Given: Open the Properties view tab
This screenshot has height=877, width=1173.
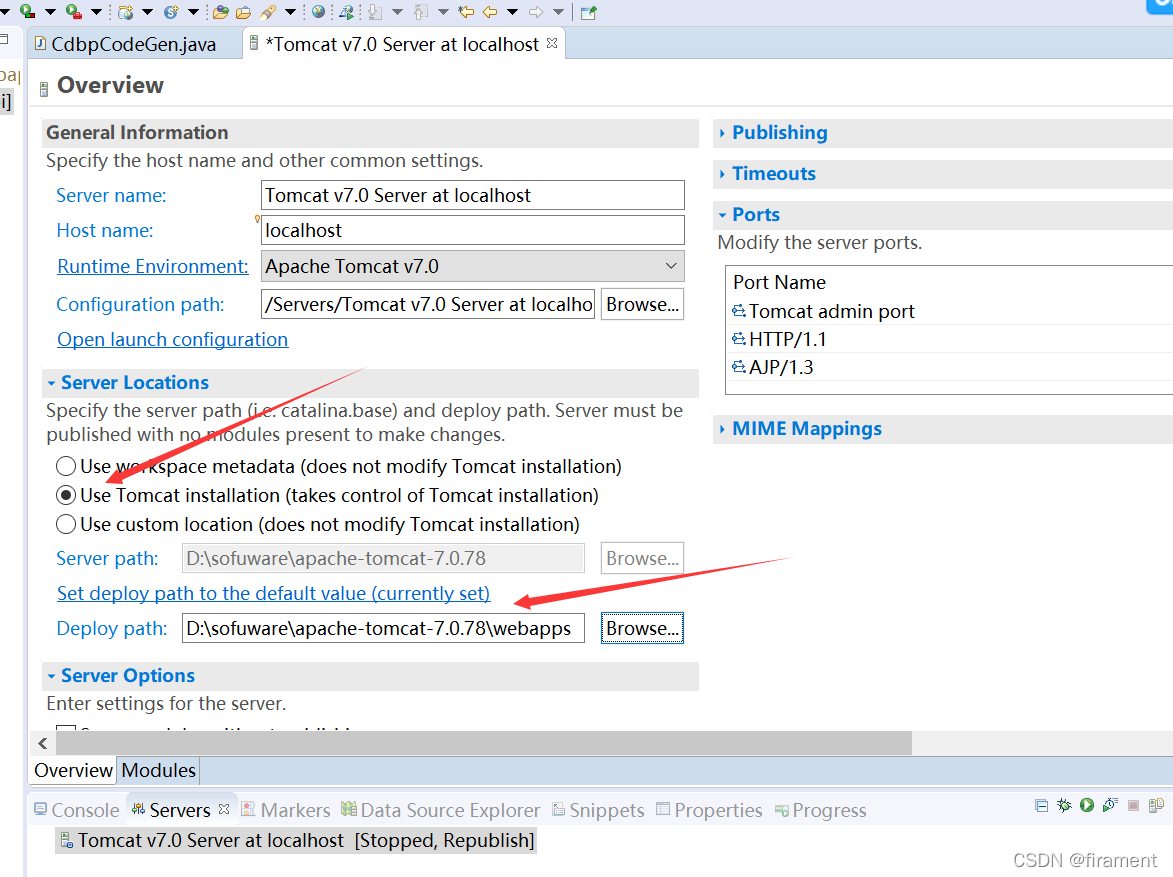Looking at the screenshot, I should [x=709, y=810].
